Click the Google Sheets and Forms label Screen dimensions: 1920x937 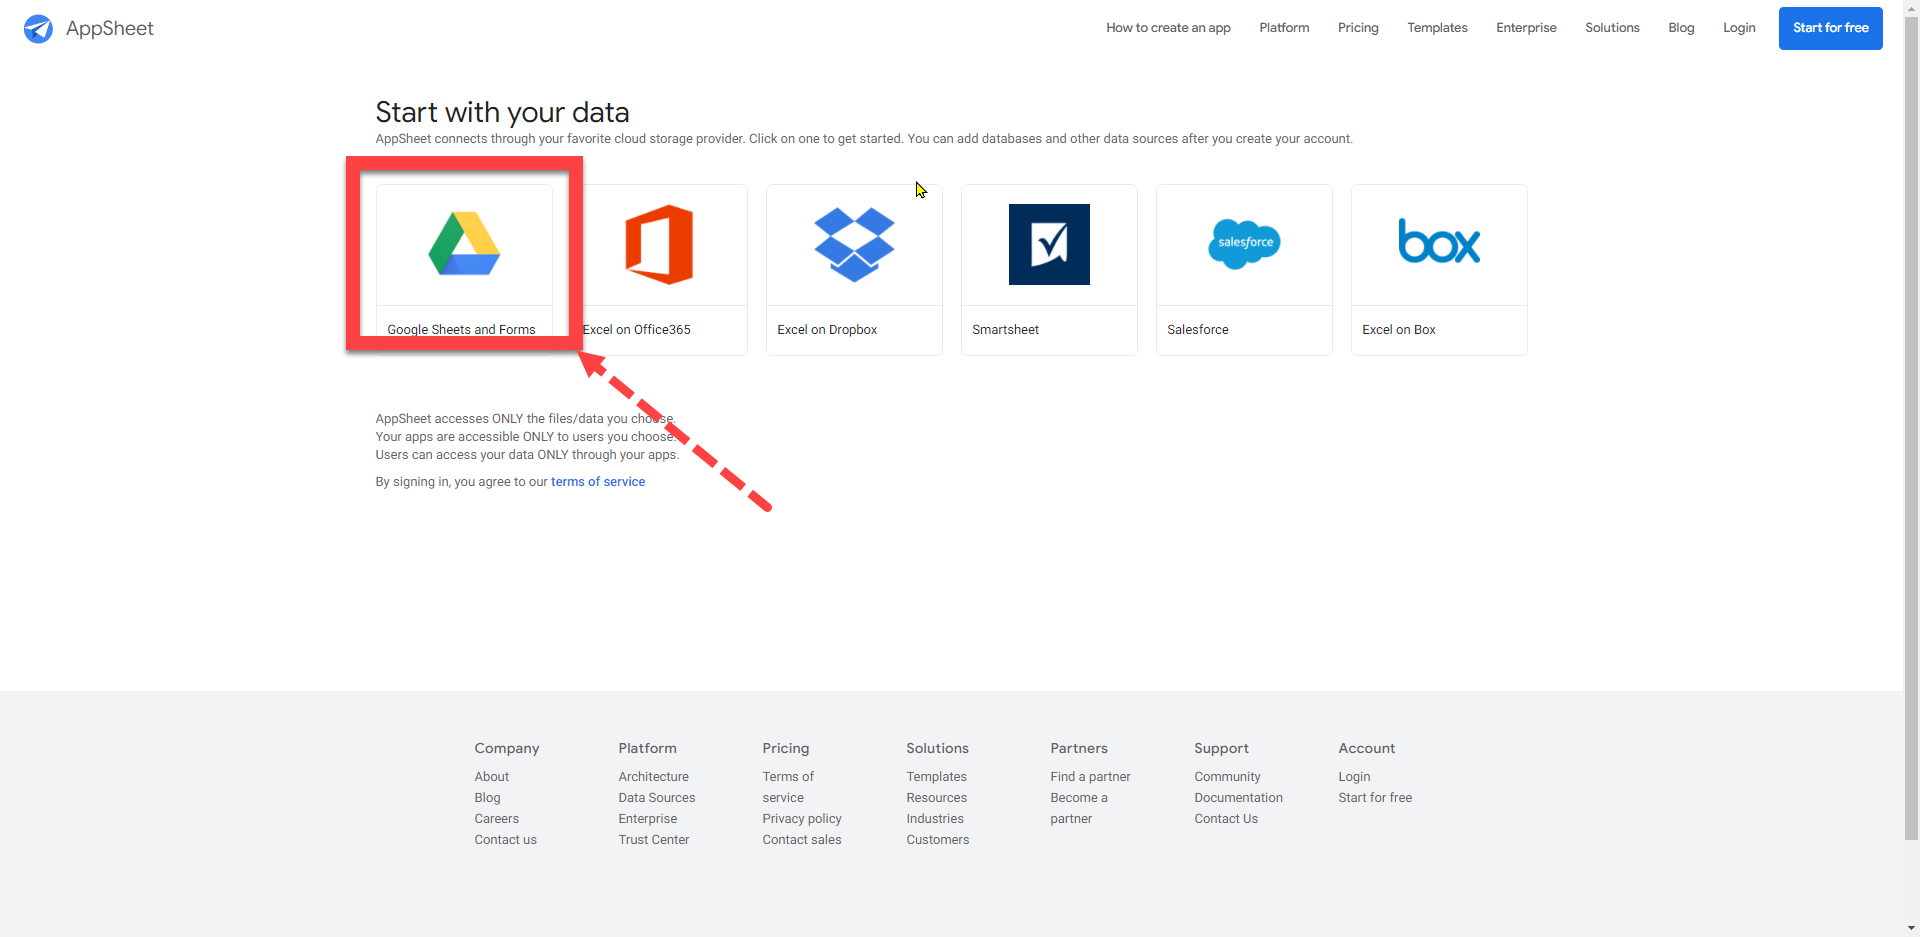[461, 329]
